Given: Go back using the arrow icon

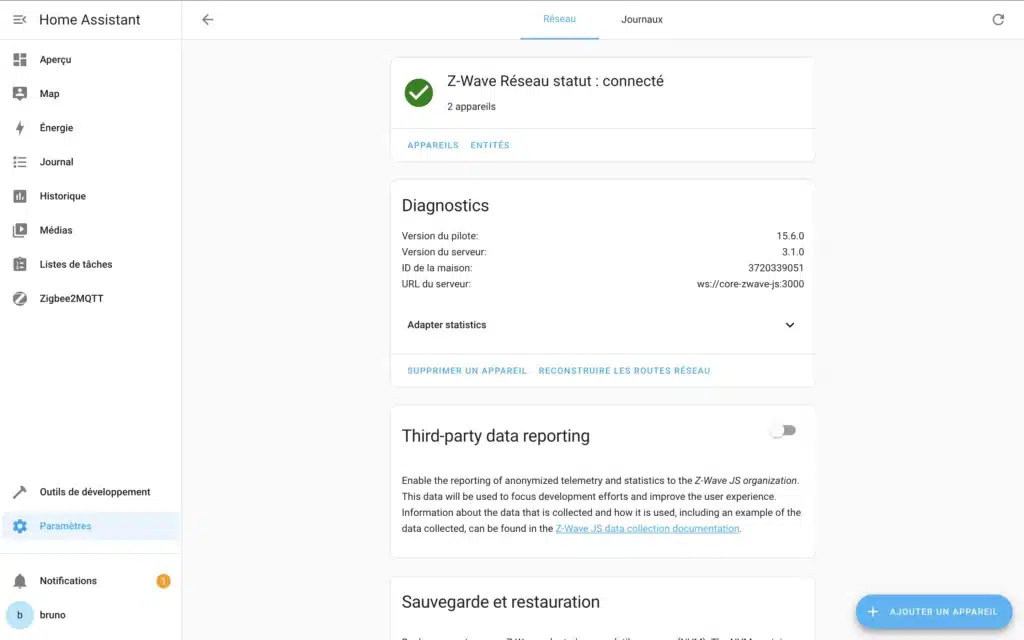Looking at the screenshot, I should (x=208, y=20).
